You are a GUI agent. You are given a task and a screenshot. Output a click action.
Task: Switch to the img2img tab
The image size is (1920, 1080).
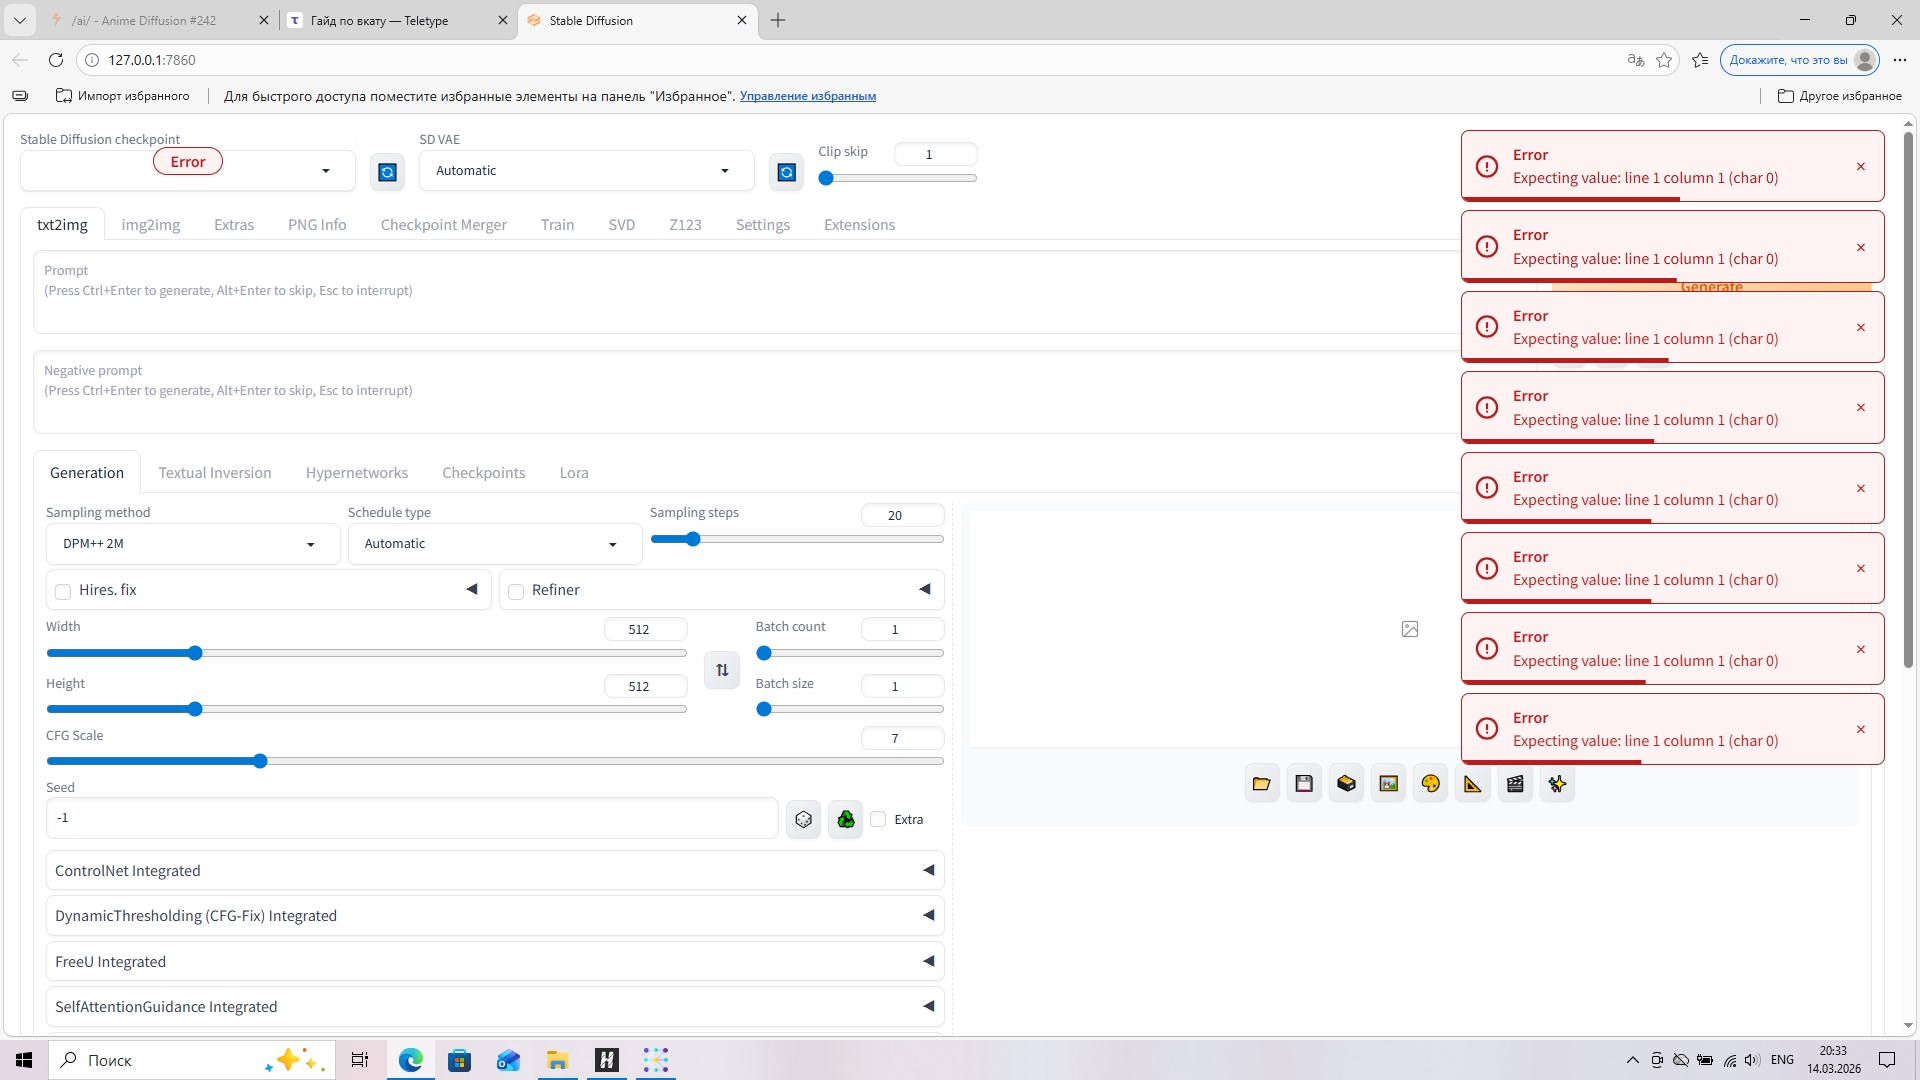coord(151,225)
